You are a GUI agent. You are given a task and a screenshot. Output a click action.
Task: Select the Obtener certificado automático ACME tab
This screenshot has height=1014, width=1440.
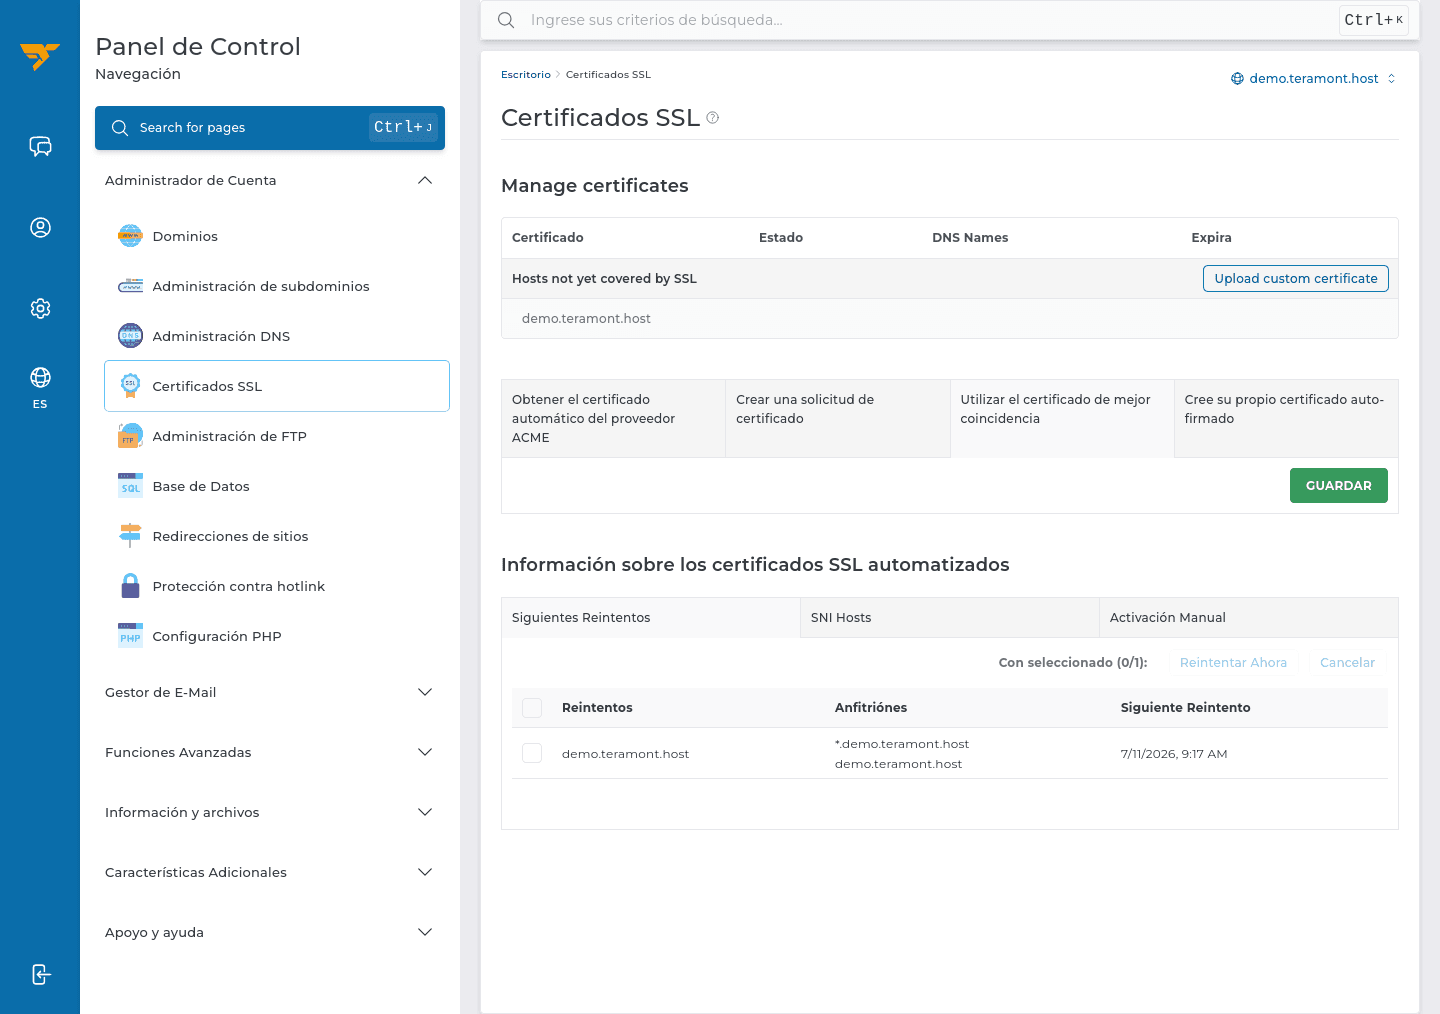pos(613,418)
